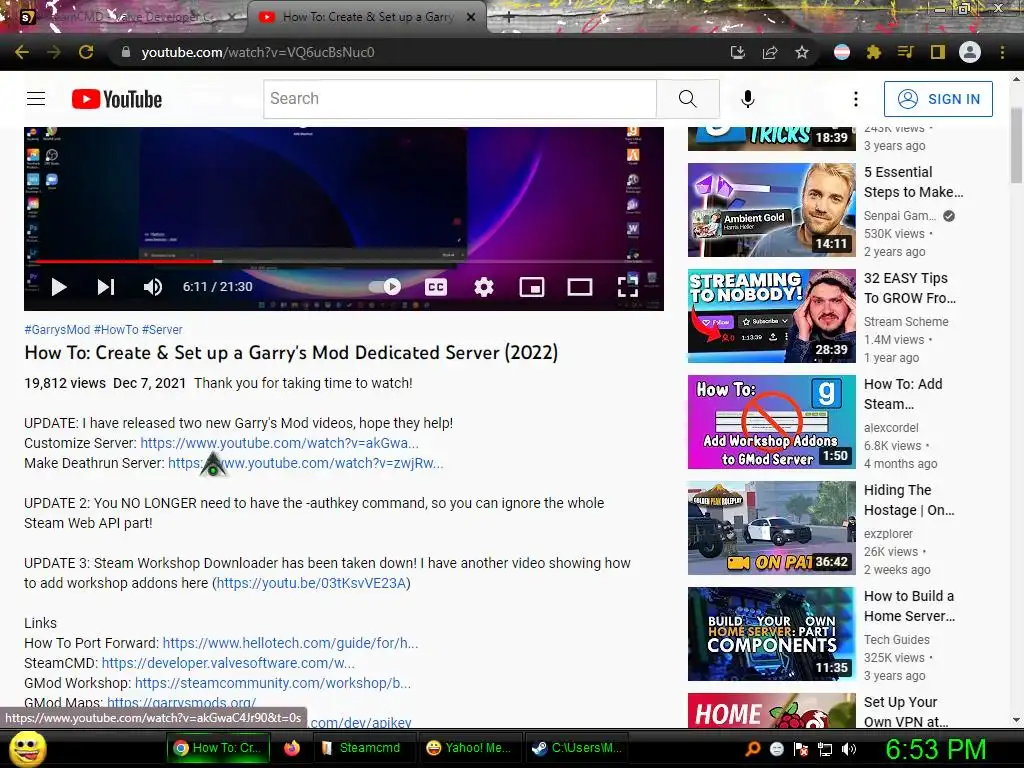Open the smiley start button on taskbar
The height and width of the screenshot is (768, 1024).
tap(27, 748)
